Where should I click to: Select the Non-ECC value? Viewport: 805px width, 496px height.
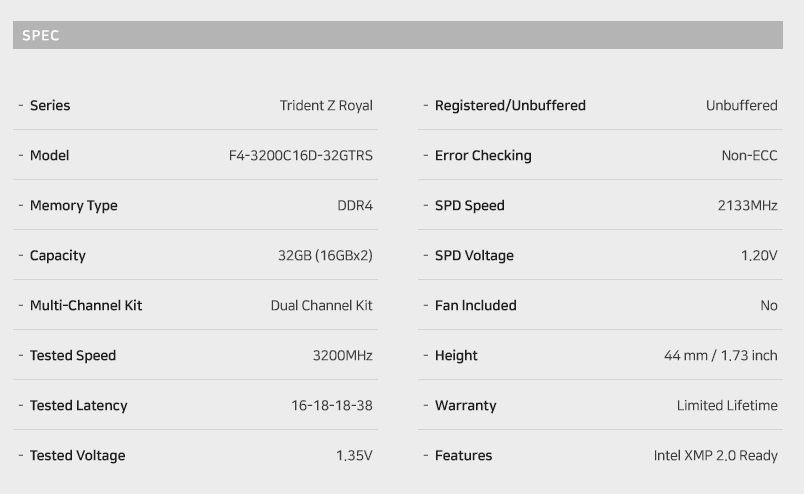pos(749,155)
